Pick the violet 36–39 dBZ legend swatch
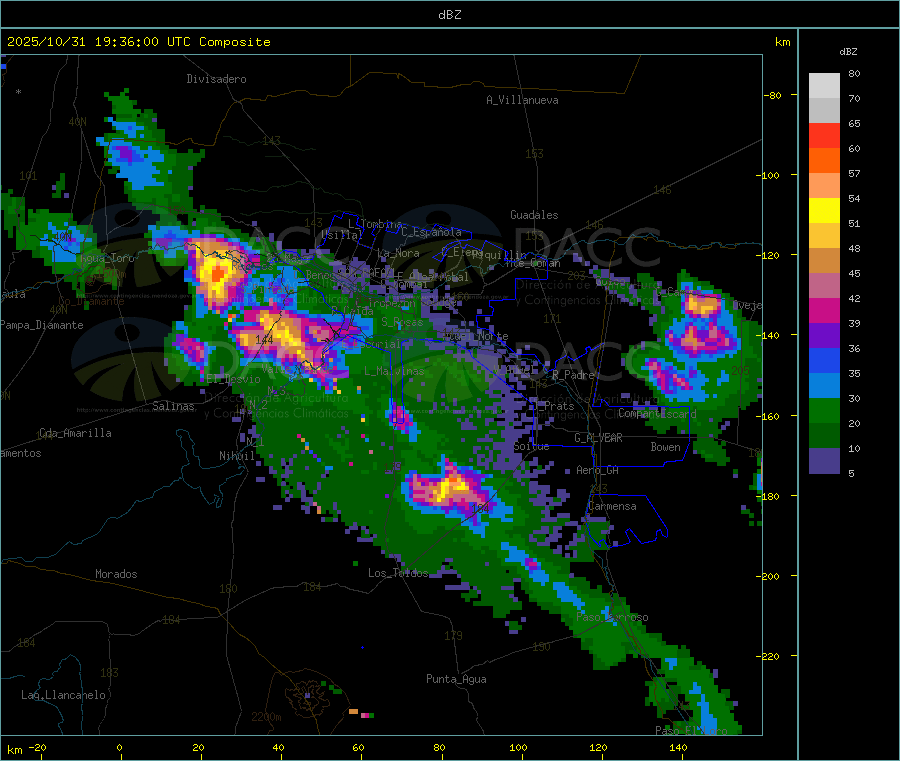The image size is (900, 761). [824, 336]
